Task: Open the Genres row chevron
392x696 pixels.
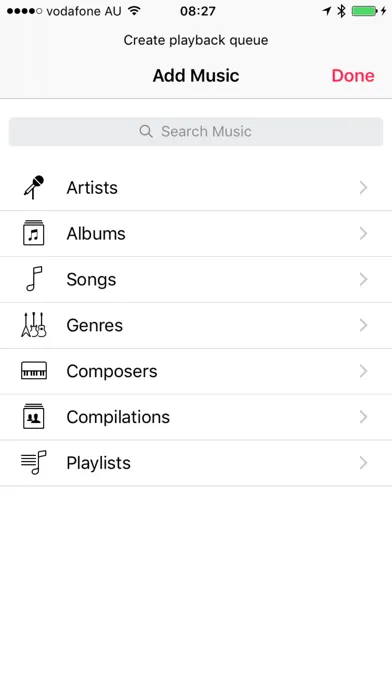Action: pyautogui.click(x=364, y=325)
